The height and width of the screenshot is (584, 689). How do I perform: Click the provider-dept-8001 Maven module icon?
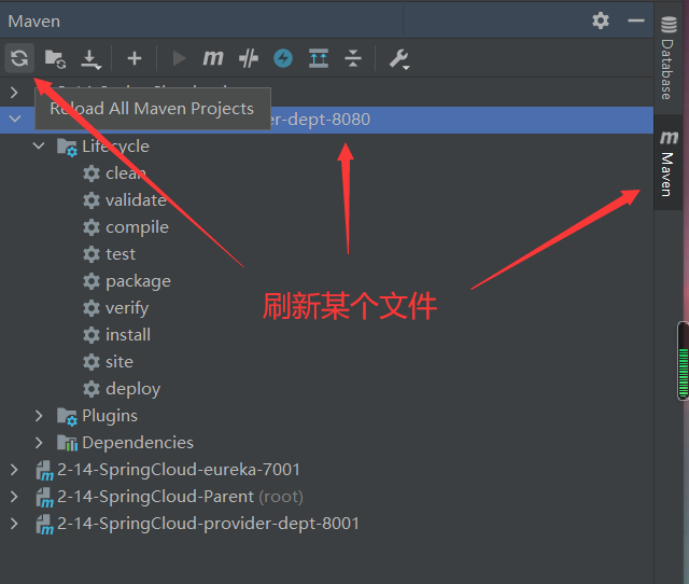[45, 525]
